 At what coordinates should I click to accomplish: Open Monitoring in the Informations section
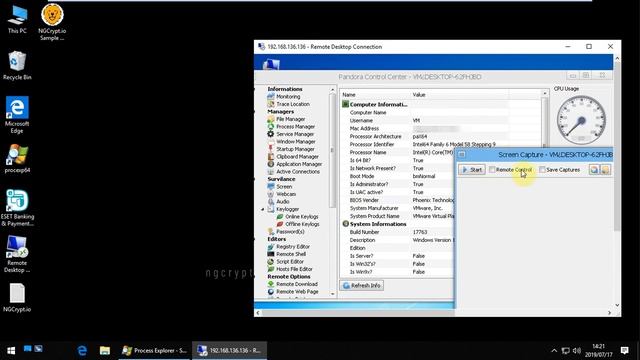coord(284,97)
